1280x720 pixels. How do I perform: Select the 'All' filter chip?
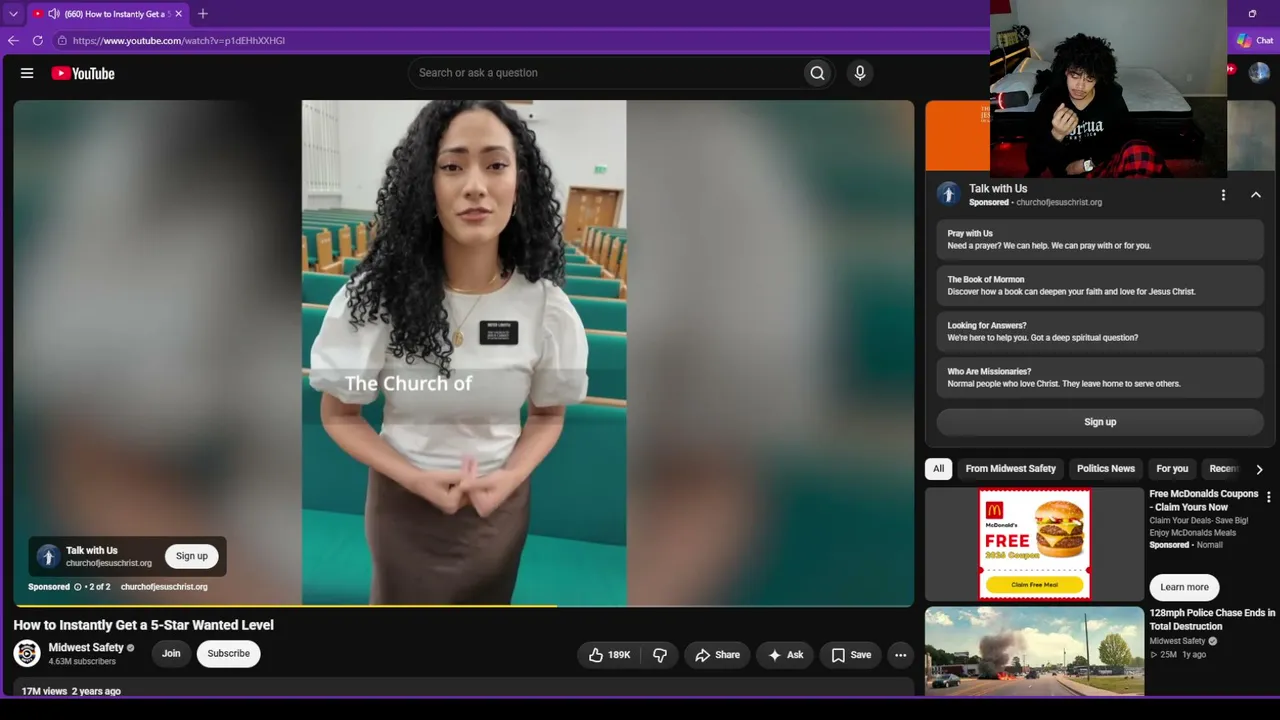pos(938,469)
